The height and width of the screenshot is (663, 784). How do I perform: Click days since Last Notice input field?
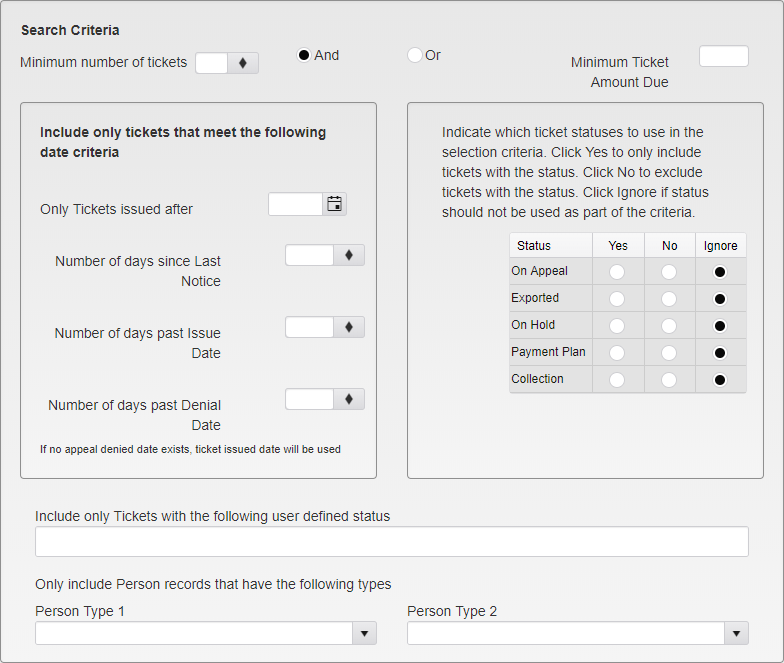(310, 255)
